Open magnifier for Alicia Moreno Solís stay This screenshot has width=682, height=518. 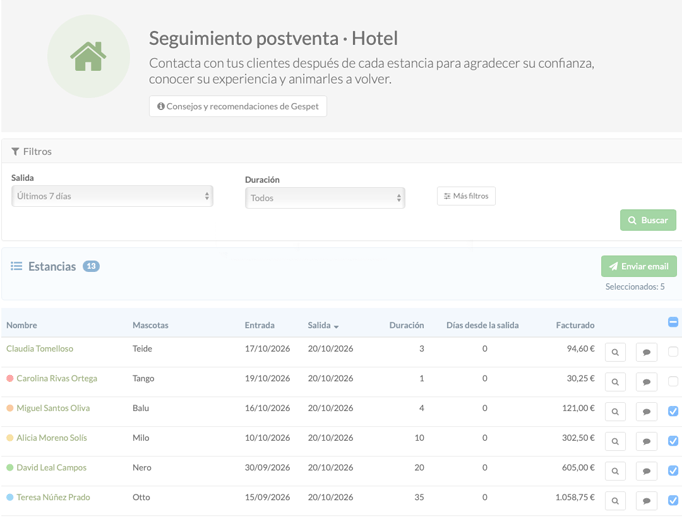click(615, 441)
